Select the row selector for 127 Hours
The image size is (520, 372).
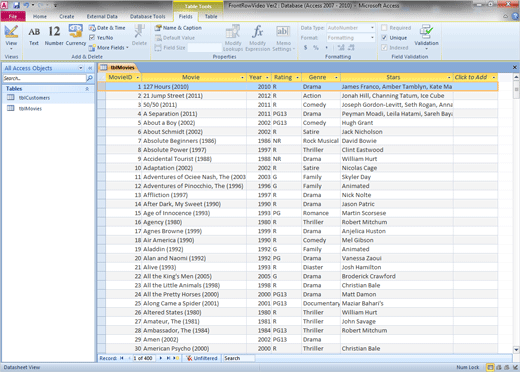[102, 87]
